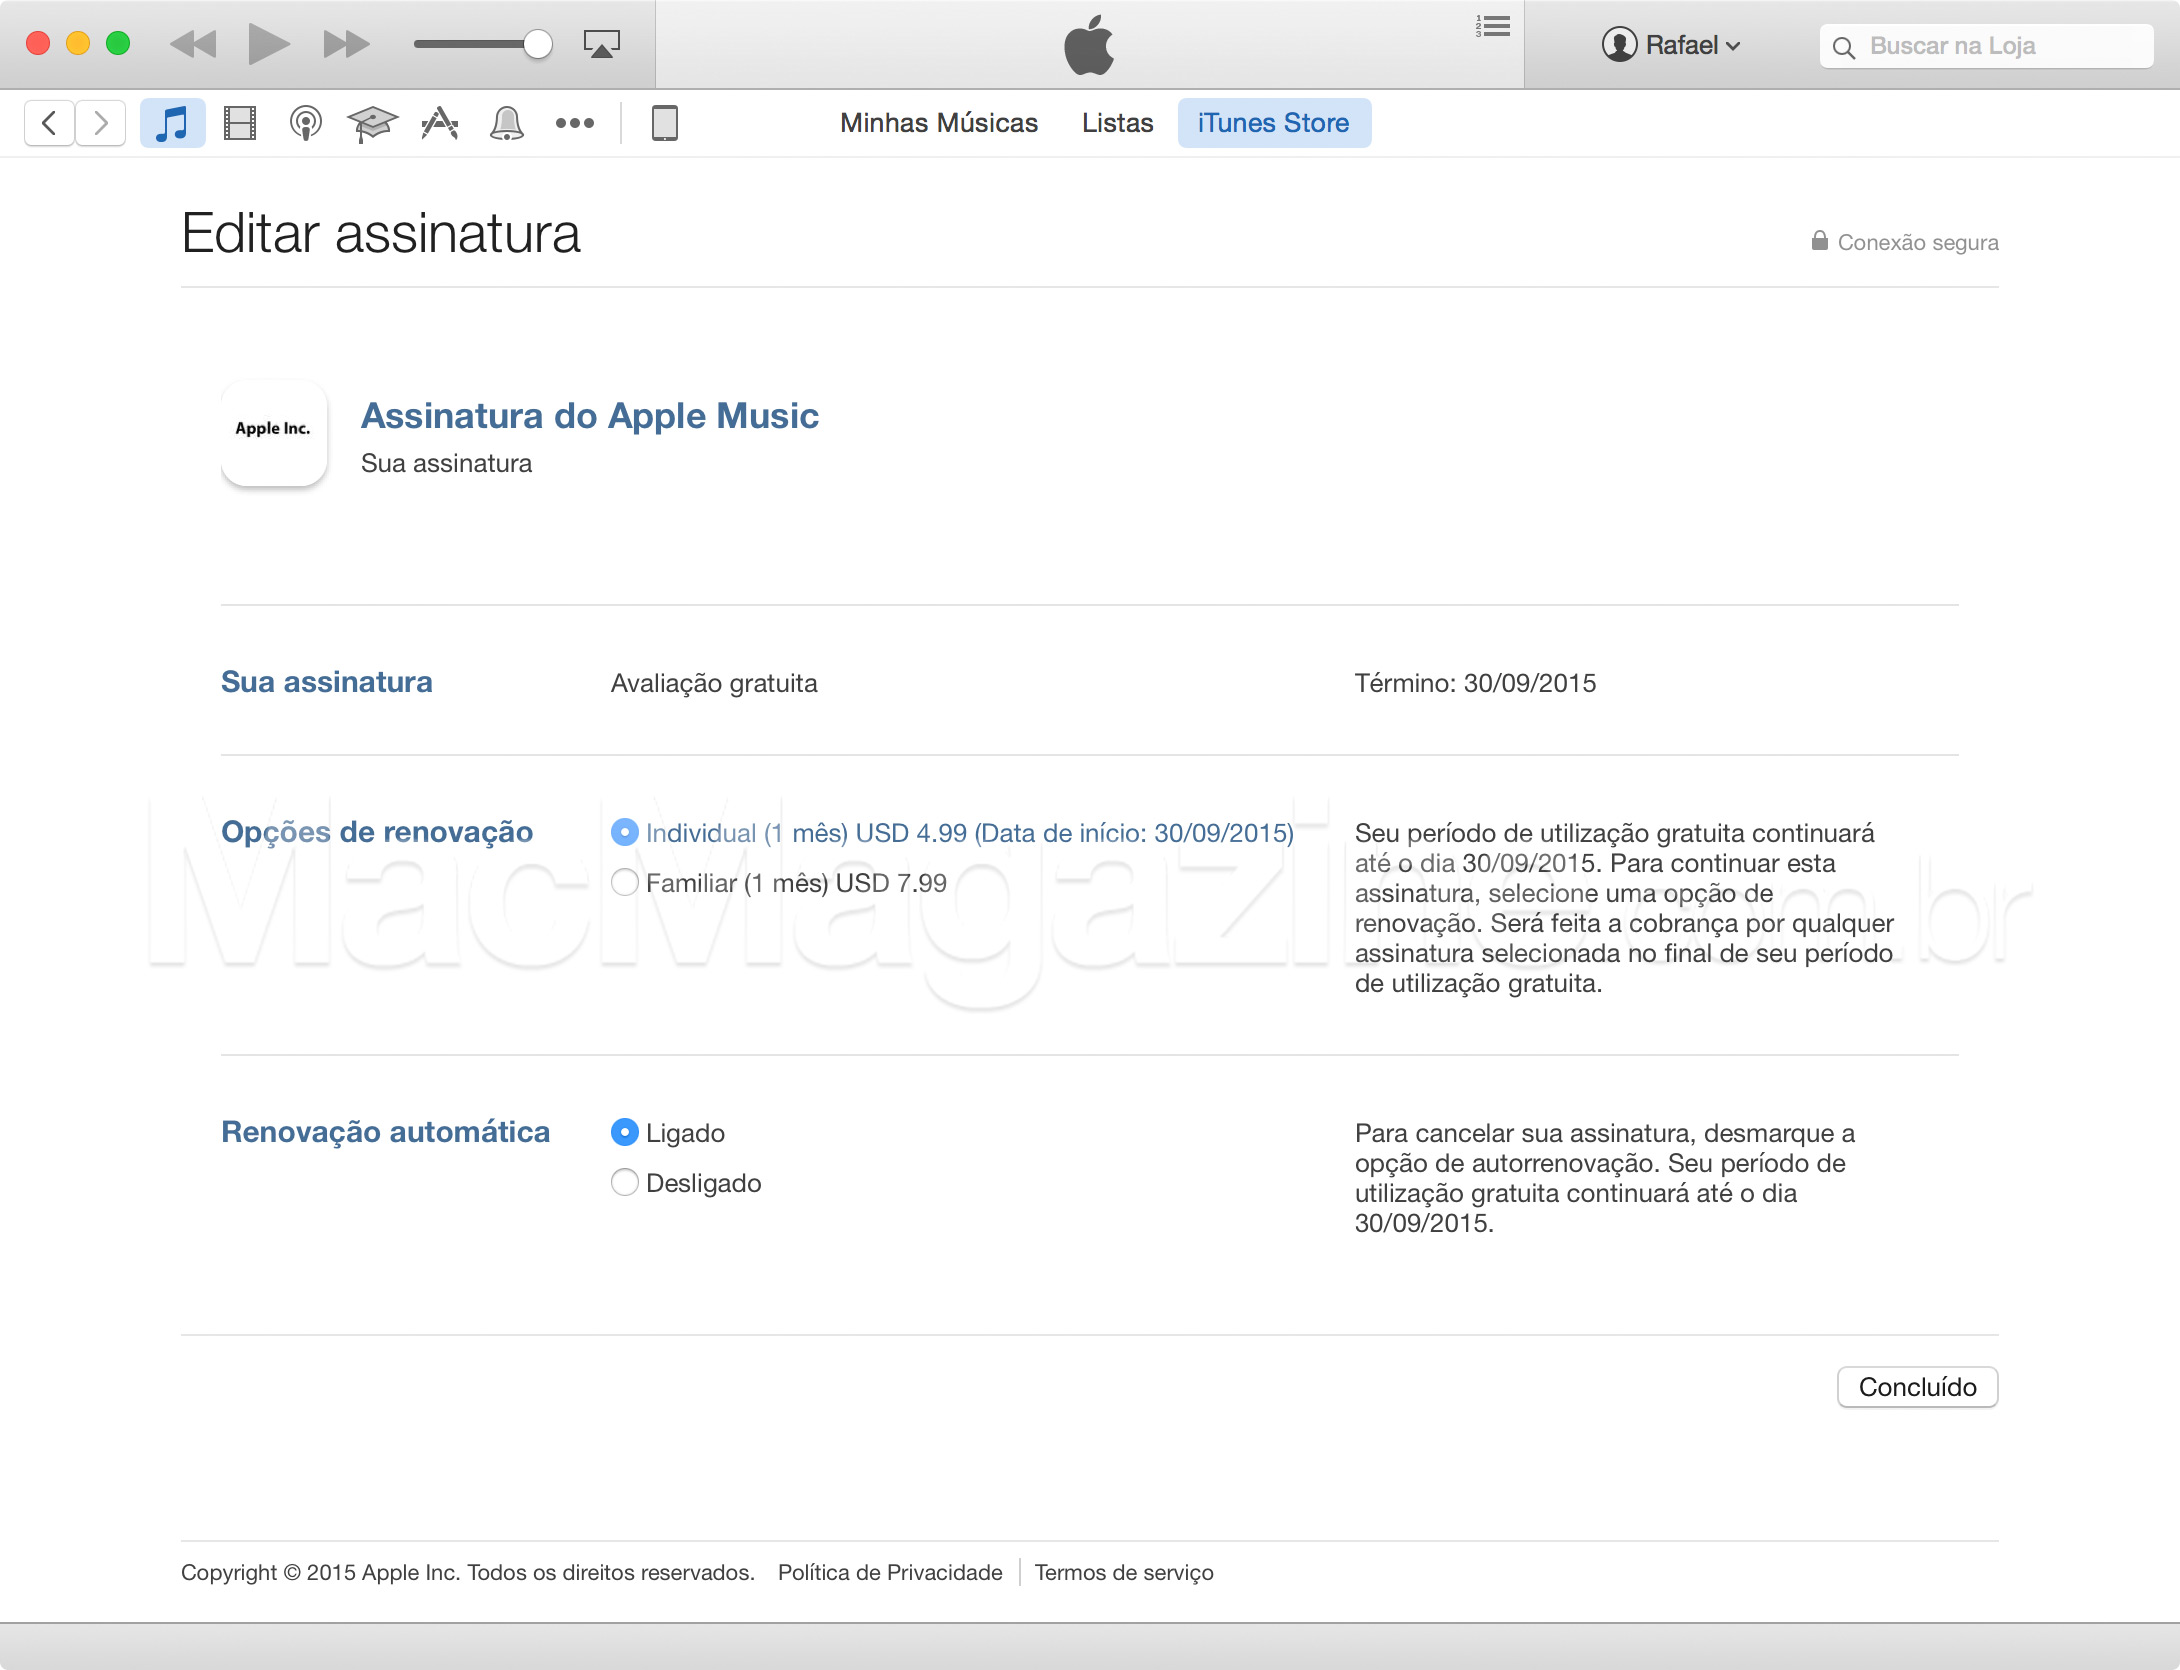Open the Up Next list icon
2180x1670 pixels.
point(1493,27)
